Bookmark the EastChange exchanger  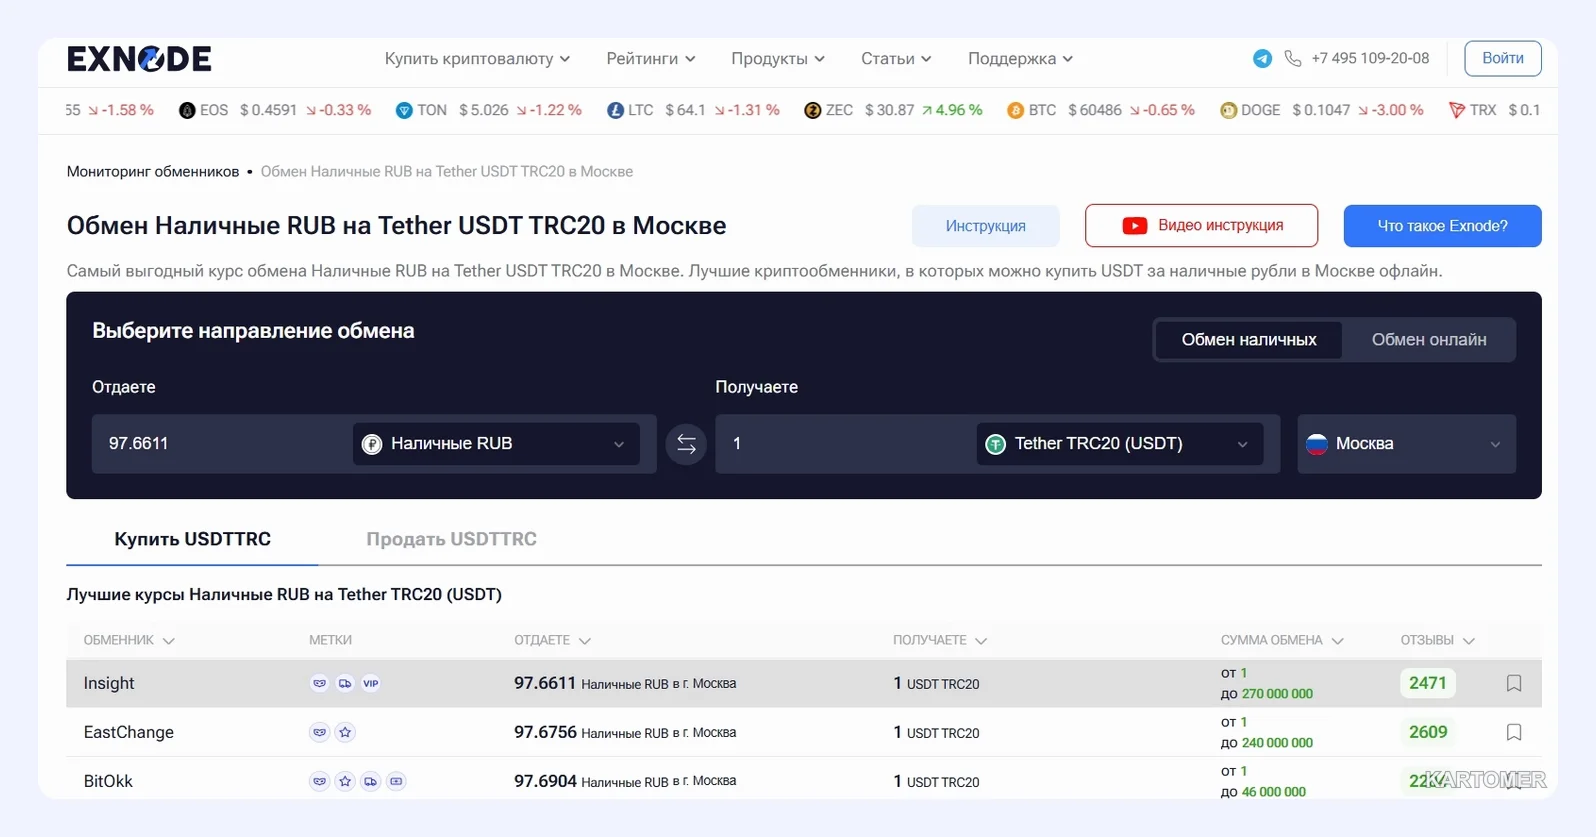1514,732
